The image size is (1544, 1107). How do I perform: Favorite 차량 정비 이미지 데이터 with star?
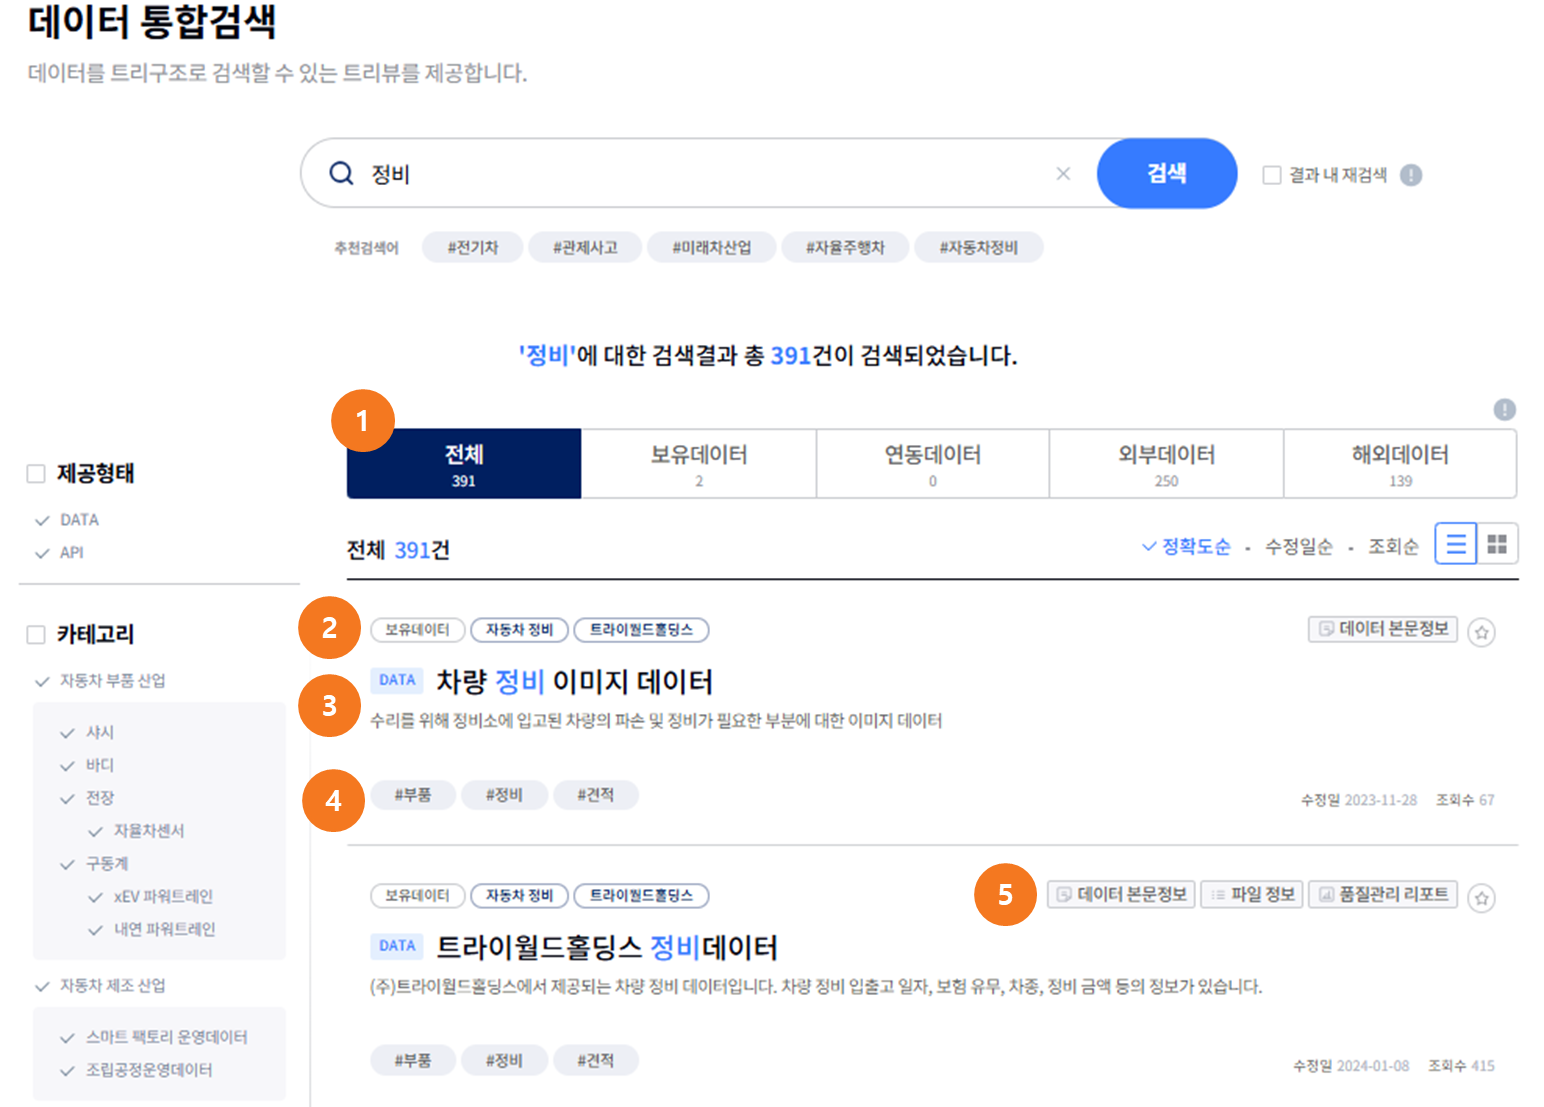[1481, 632]
